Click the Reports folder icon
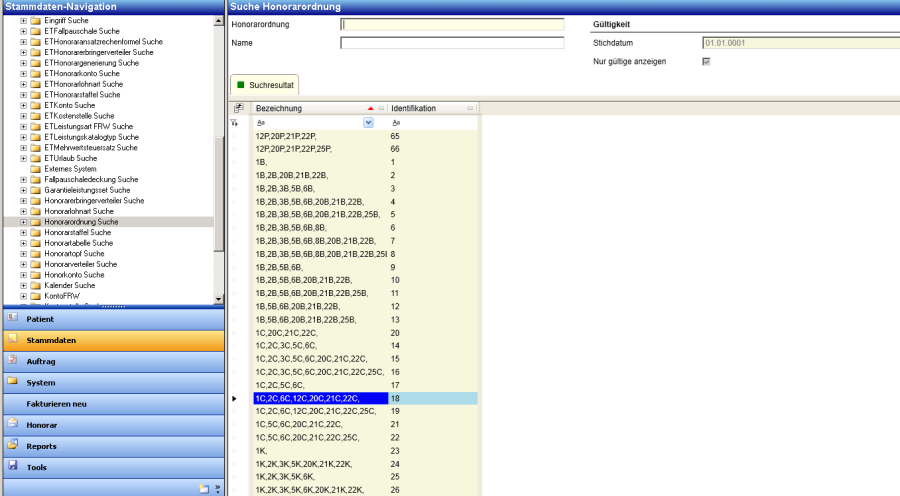 [12, 445]
